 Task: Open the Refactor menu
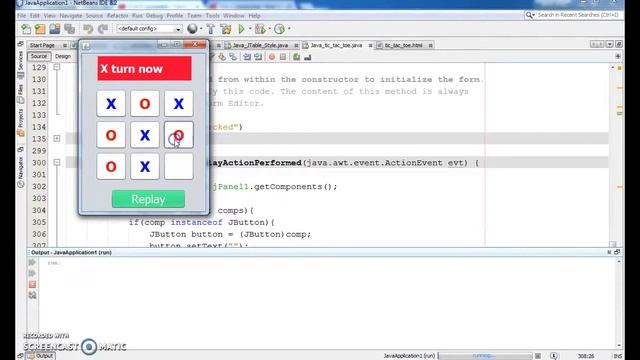tap(118, 16)
